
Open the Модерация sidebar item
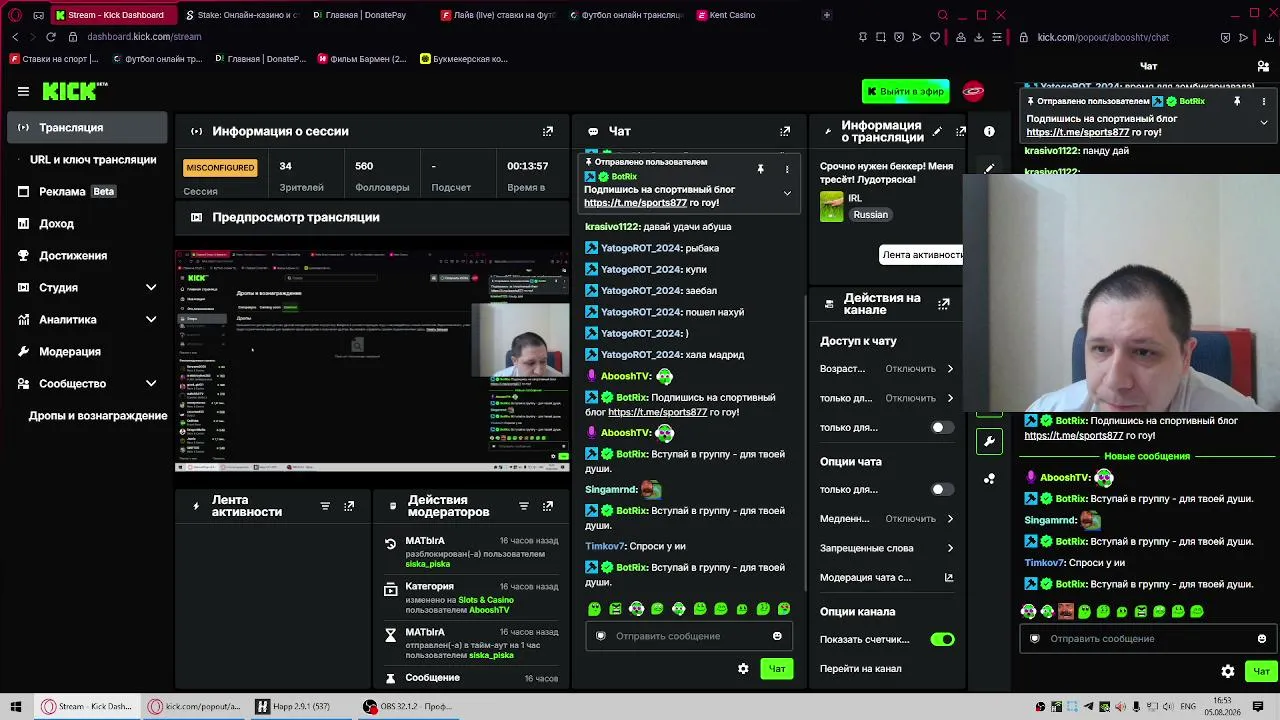pos(88,351)
